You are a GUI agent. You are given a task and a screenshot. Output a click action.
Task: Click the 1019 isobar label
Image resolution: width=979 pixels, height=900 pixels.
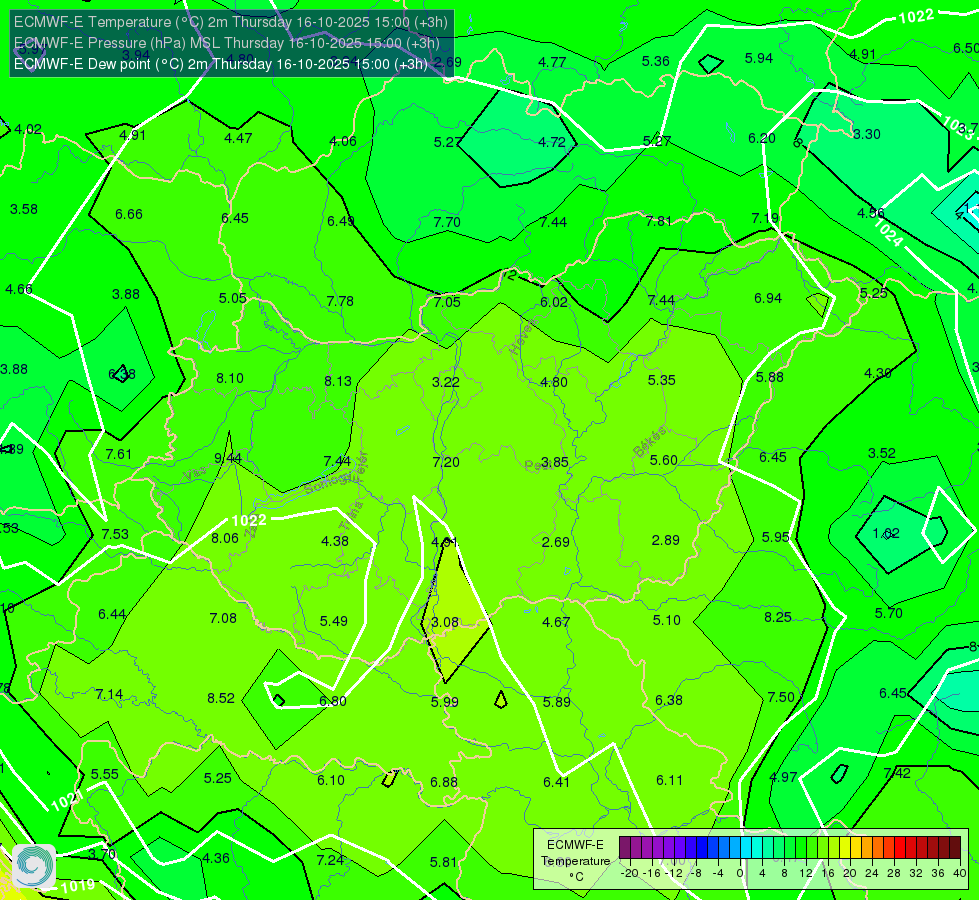pos(78,885)
